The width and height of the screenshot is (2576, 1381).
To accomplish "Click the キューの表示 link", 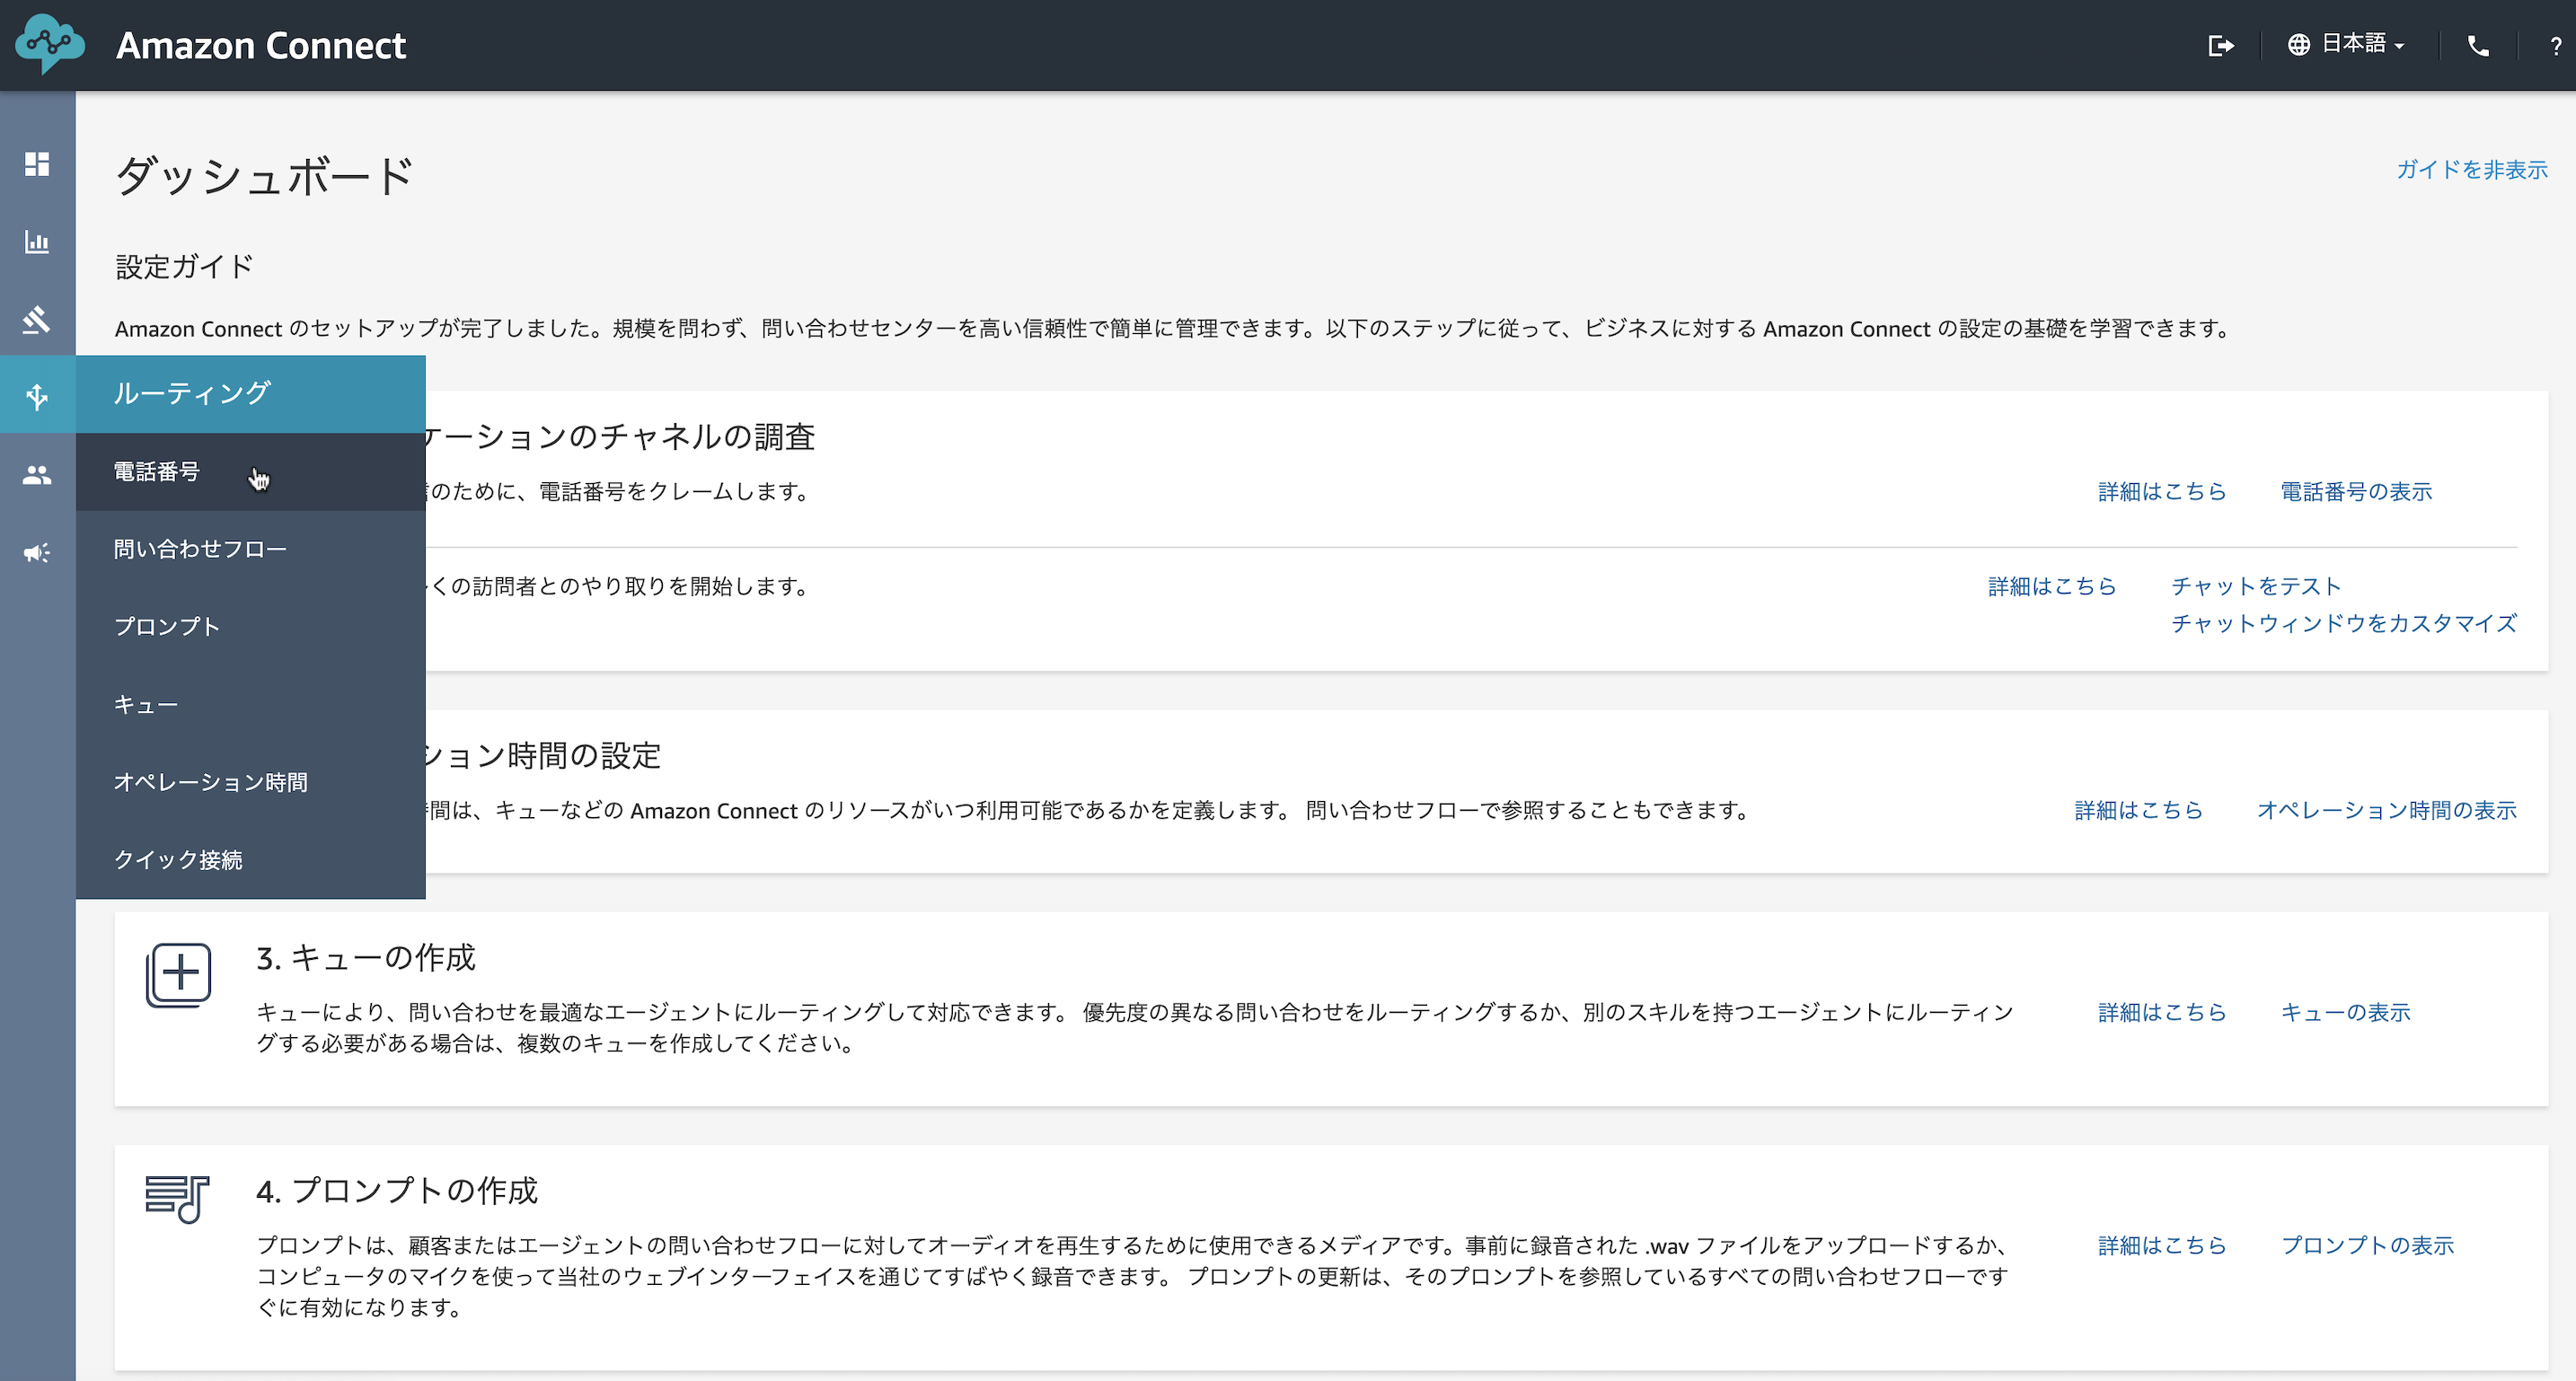I will coord(2345,1012).
